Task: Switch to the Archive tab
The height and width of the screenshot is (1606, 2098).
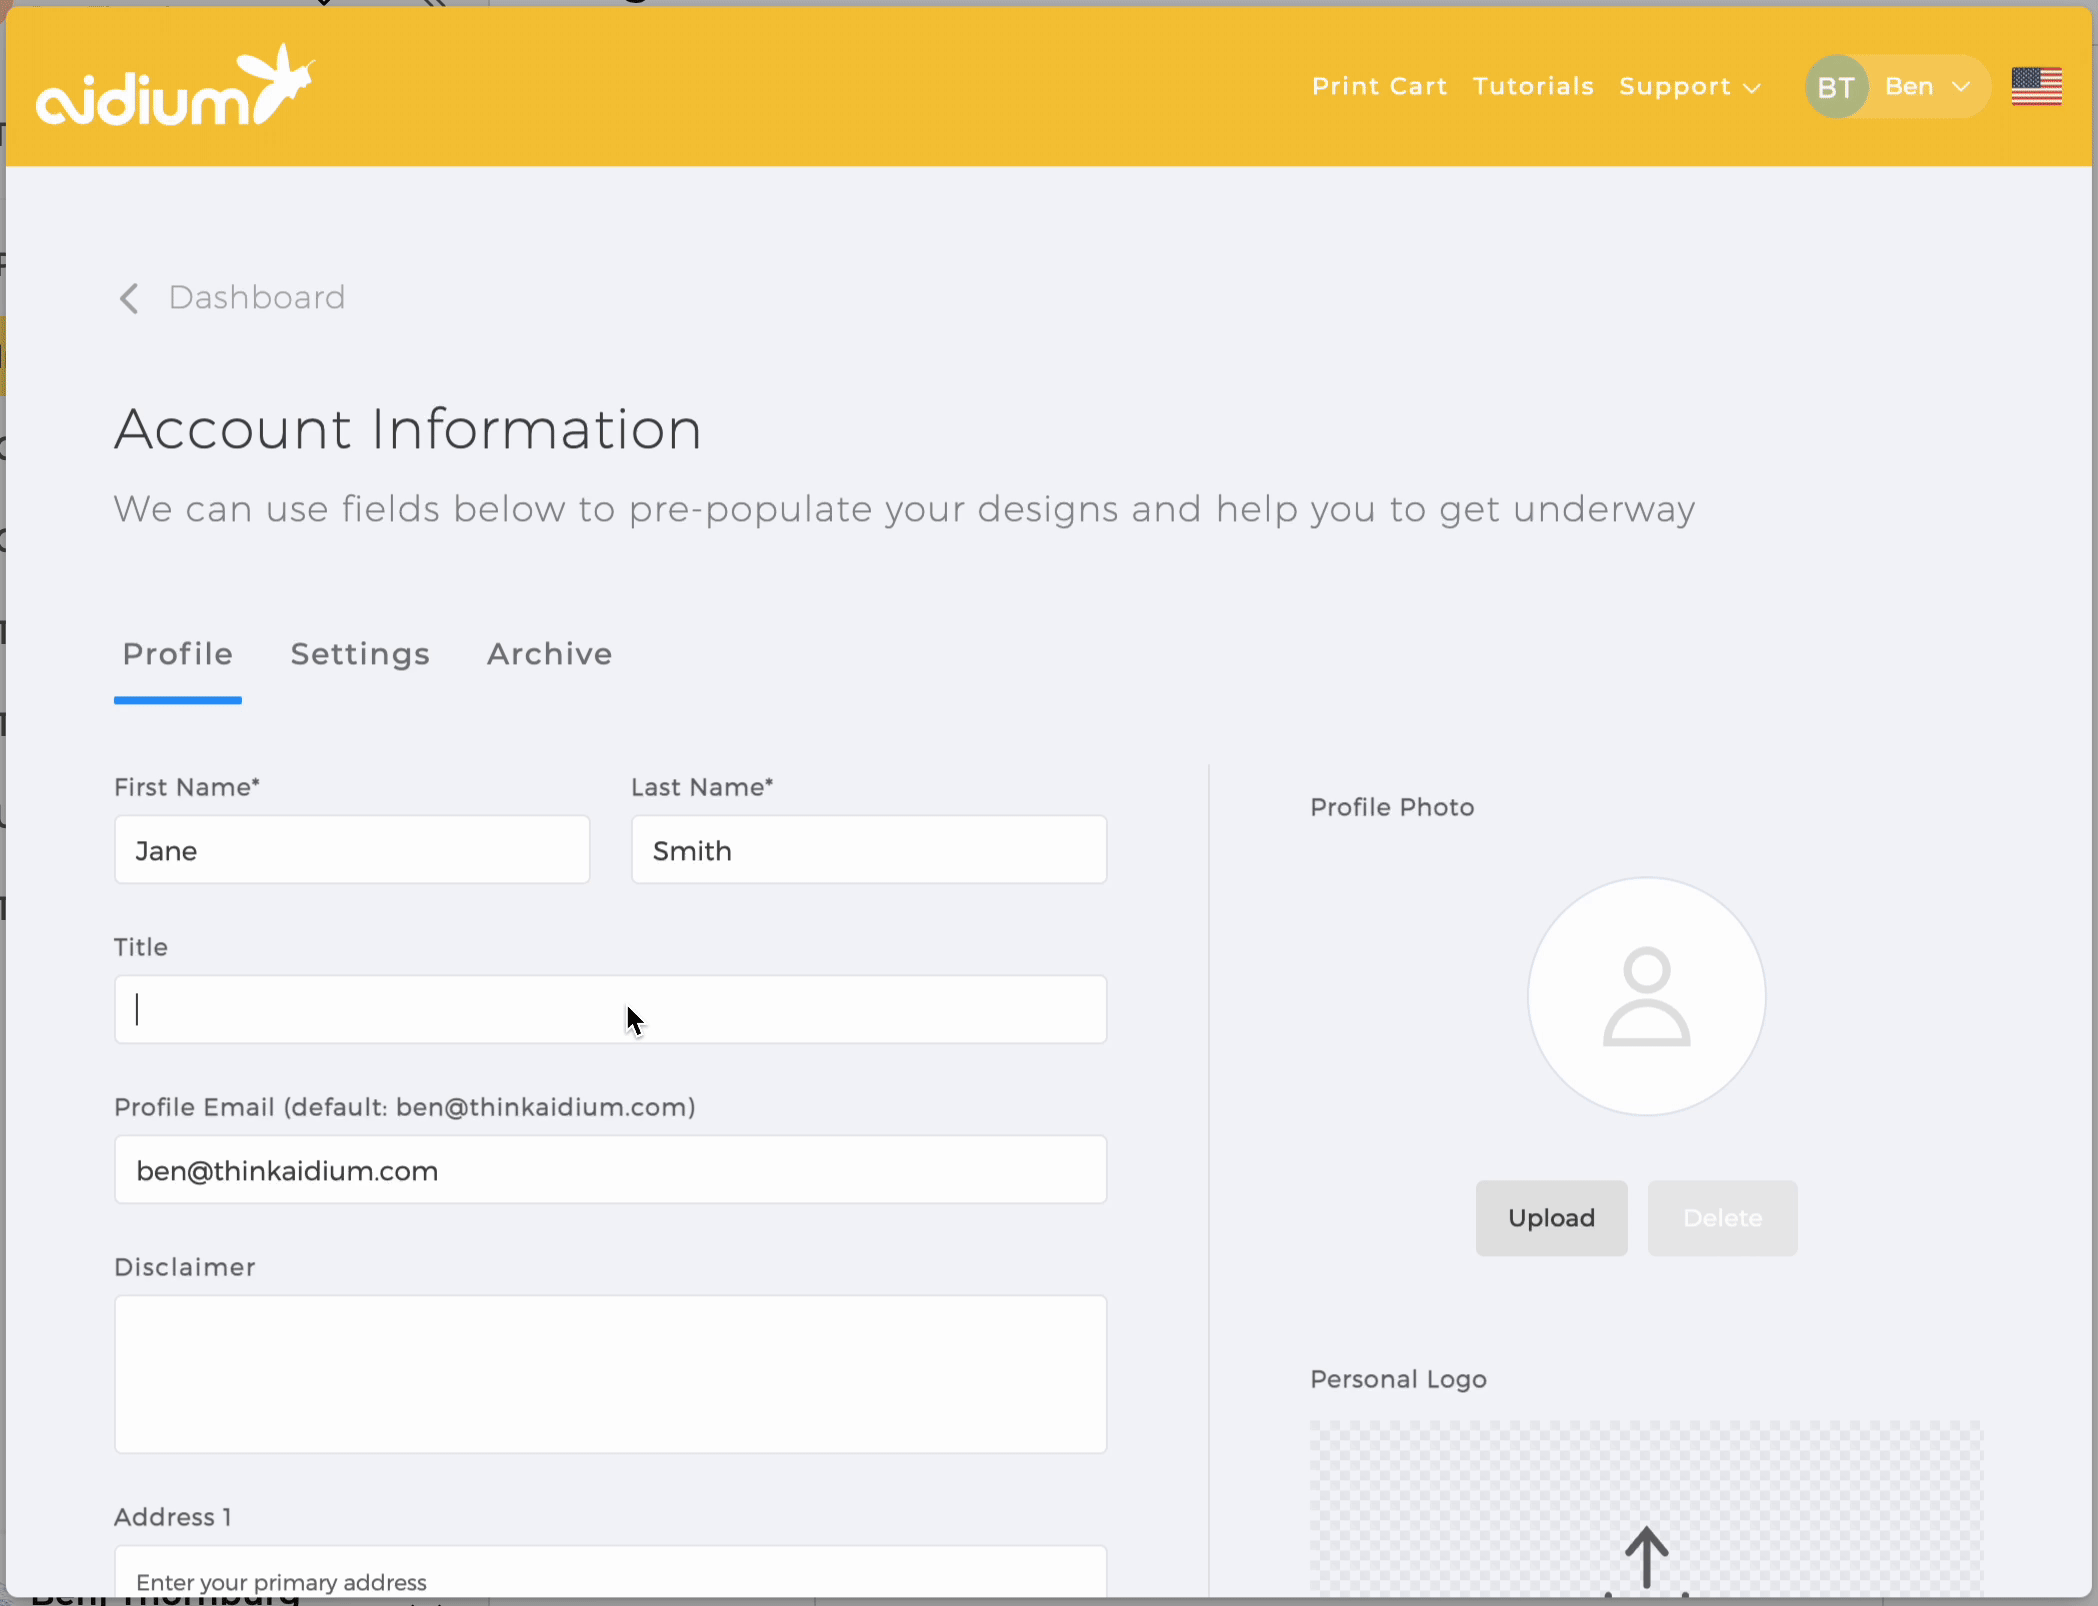Action: tap(549, 654)
